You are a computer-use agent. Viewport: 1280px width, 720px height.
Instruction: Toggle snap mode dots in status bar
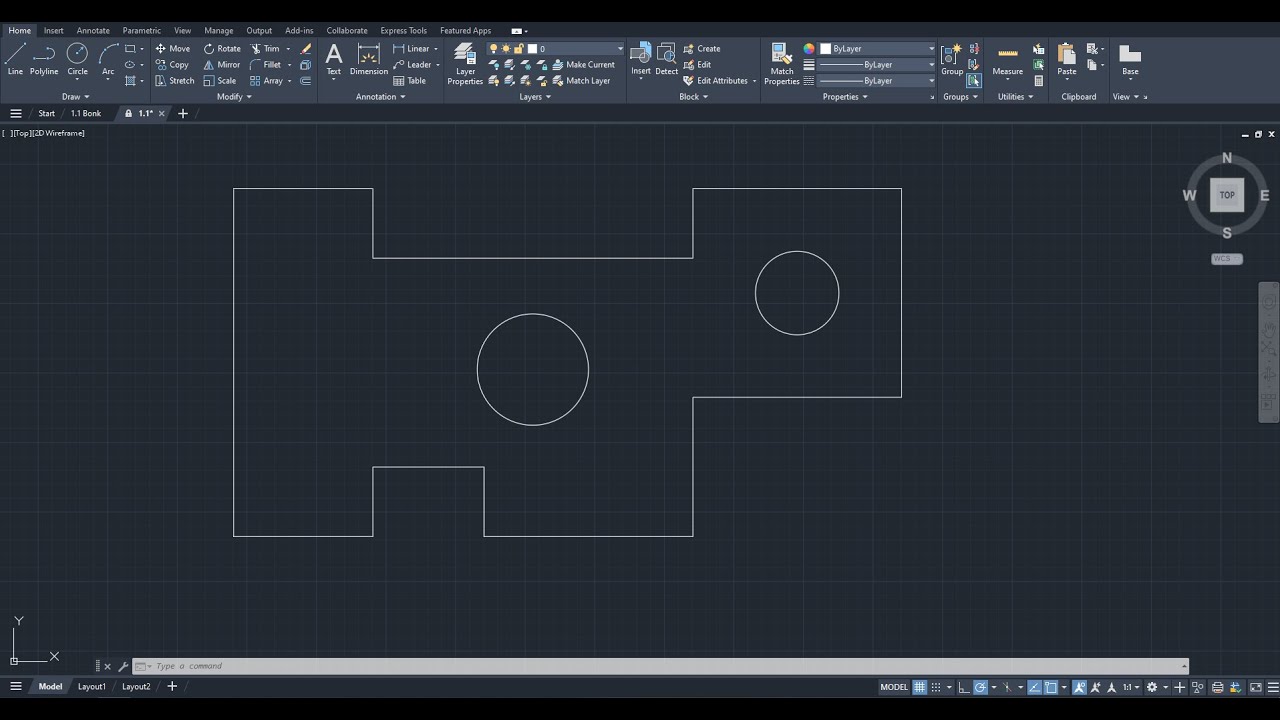(x=936, y=687)
